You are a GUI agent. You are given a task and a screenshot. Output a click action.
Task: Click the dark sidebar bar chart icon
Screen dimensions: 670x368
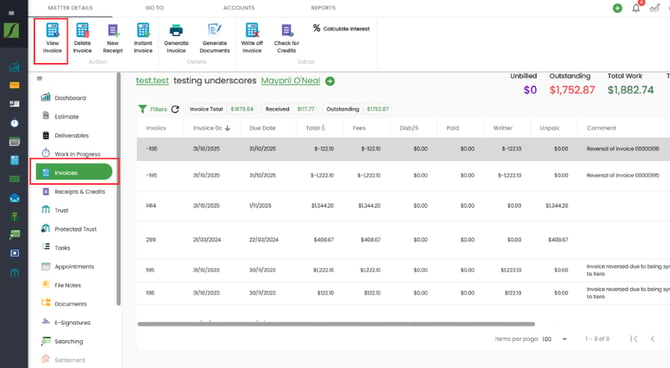pyautogui.click(x=14, y=66)
